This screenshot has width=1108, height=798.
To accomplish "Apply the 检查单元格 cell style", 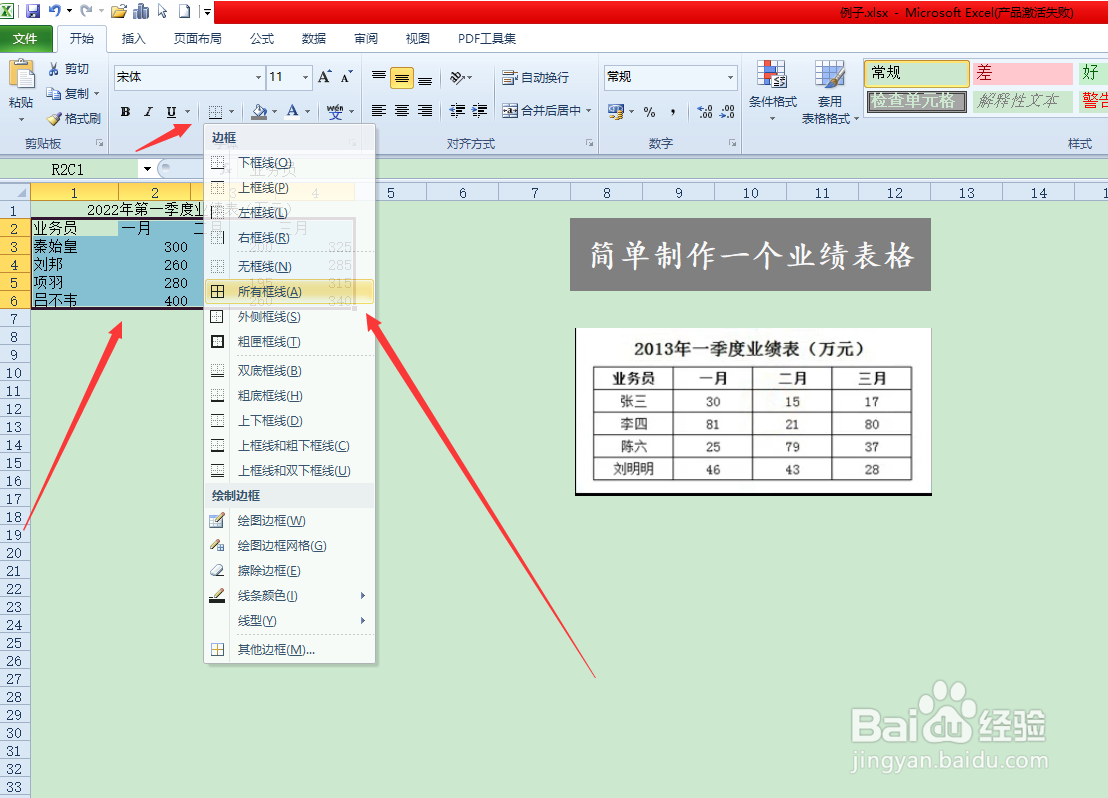I will (x=917, y=101).
